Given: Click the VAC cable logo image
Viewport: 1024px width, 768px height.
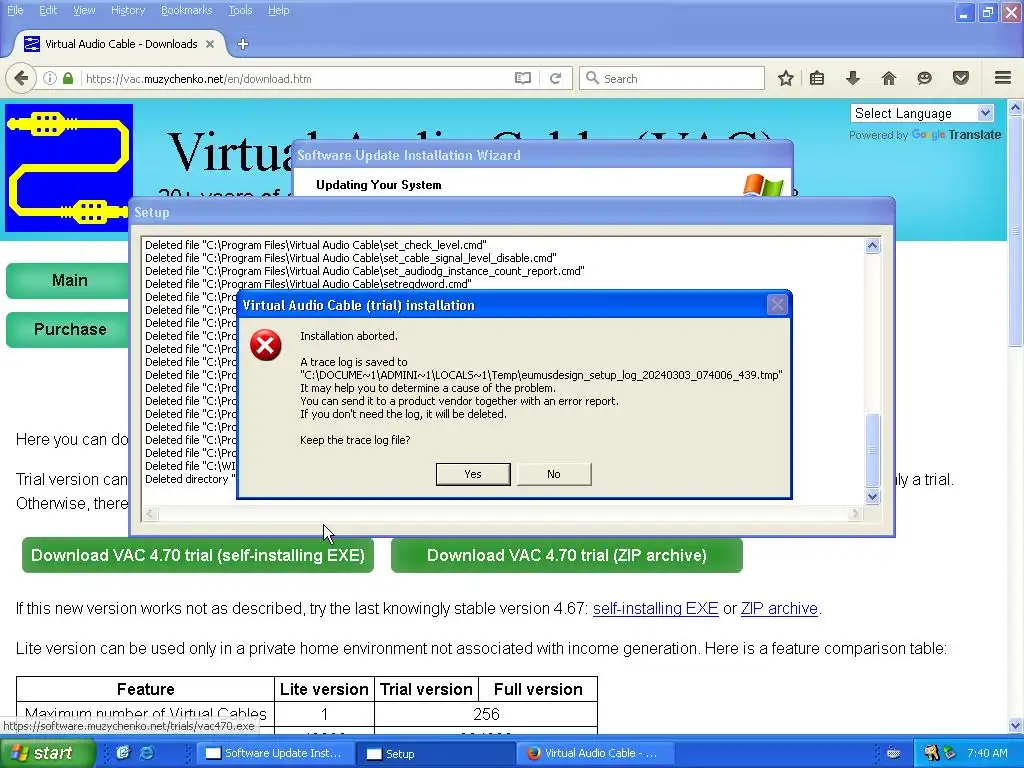Looking at the screenshot, I should click(69, 168).
